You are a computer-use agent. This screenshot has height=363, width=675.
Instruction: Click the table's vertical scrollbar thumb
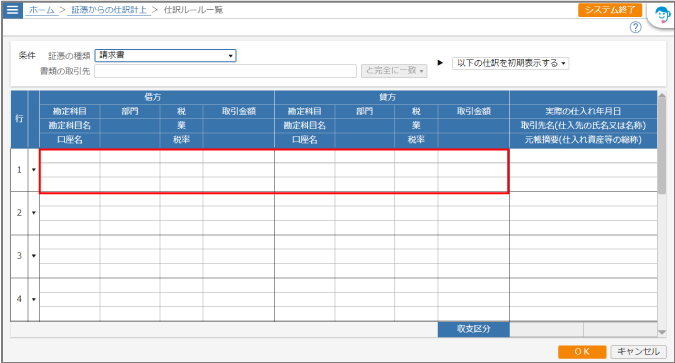coord(662,146)
